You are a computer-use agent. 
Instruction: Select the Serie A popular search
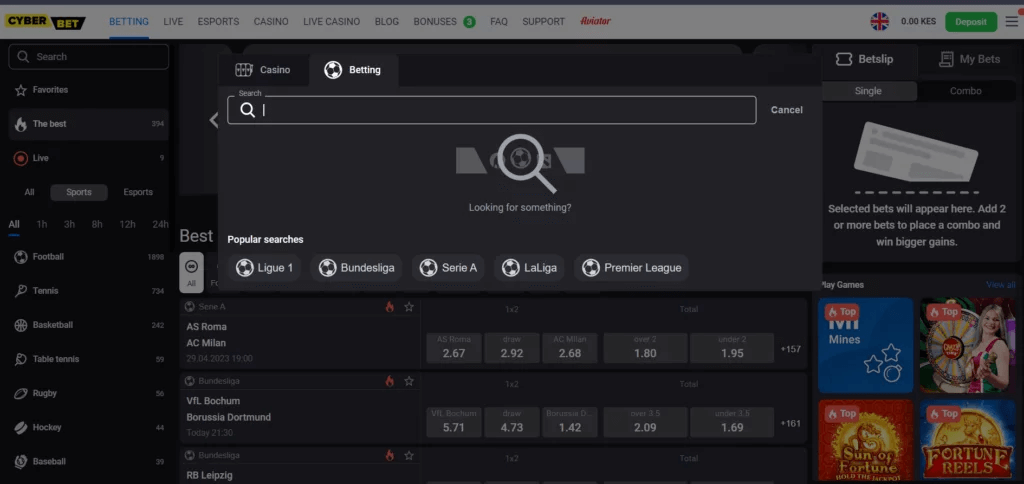[x=448, y=268]
